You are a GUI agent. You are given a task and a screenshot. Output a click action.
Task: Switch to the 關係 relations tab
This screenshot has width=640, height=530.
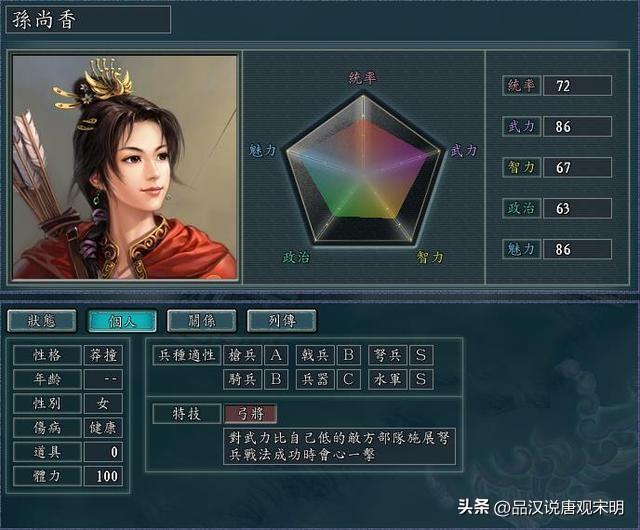[202, 321]
